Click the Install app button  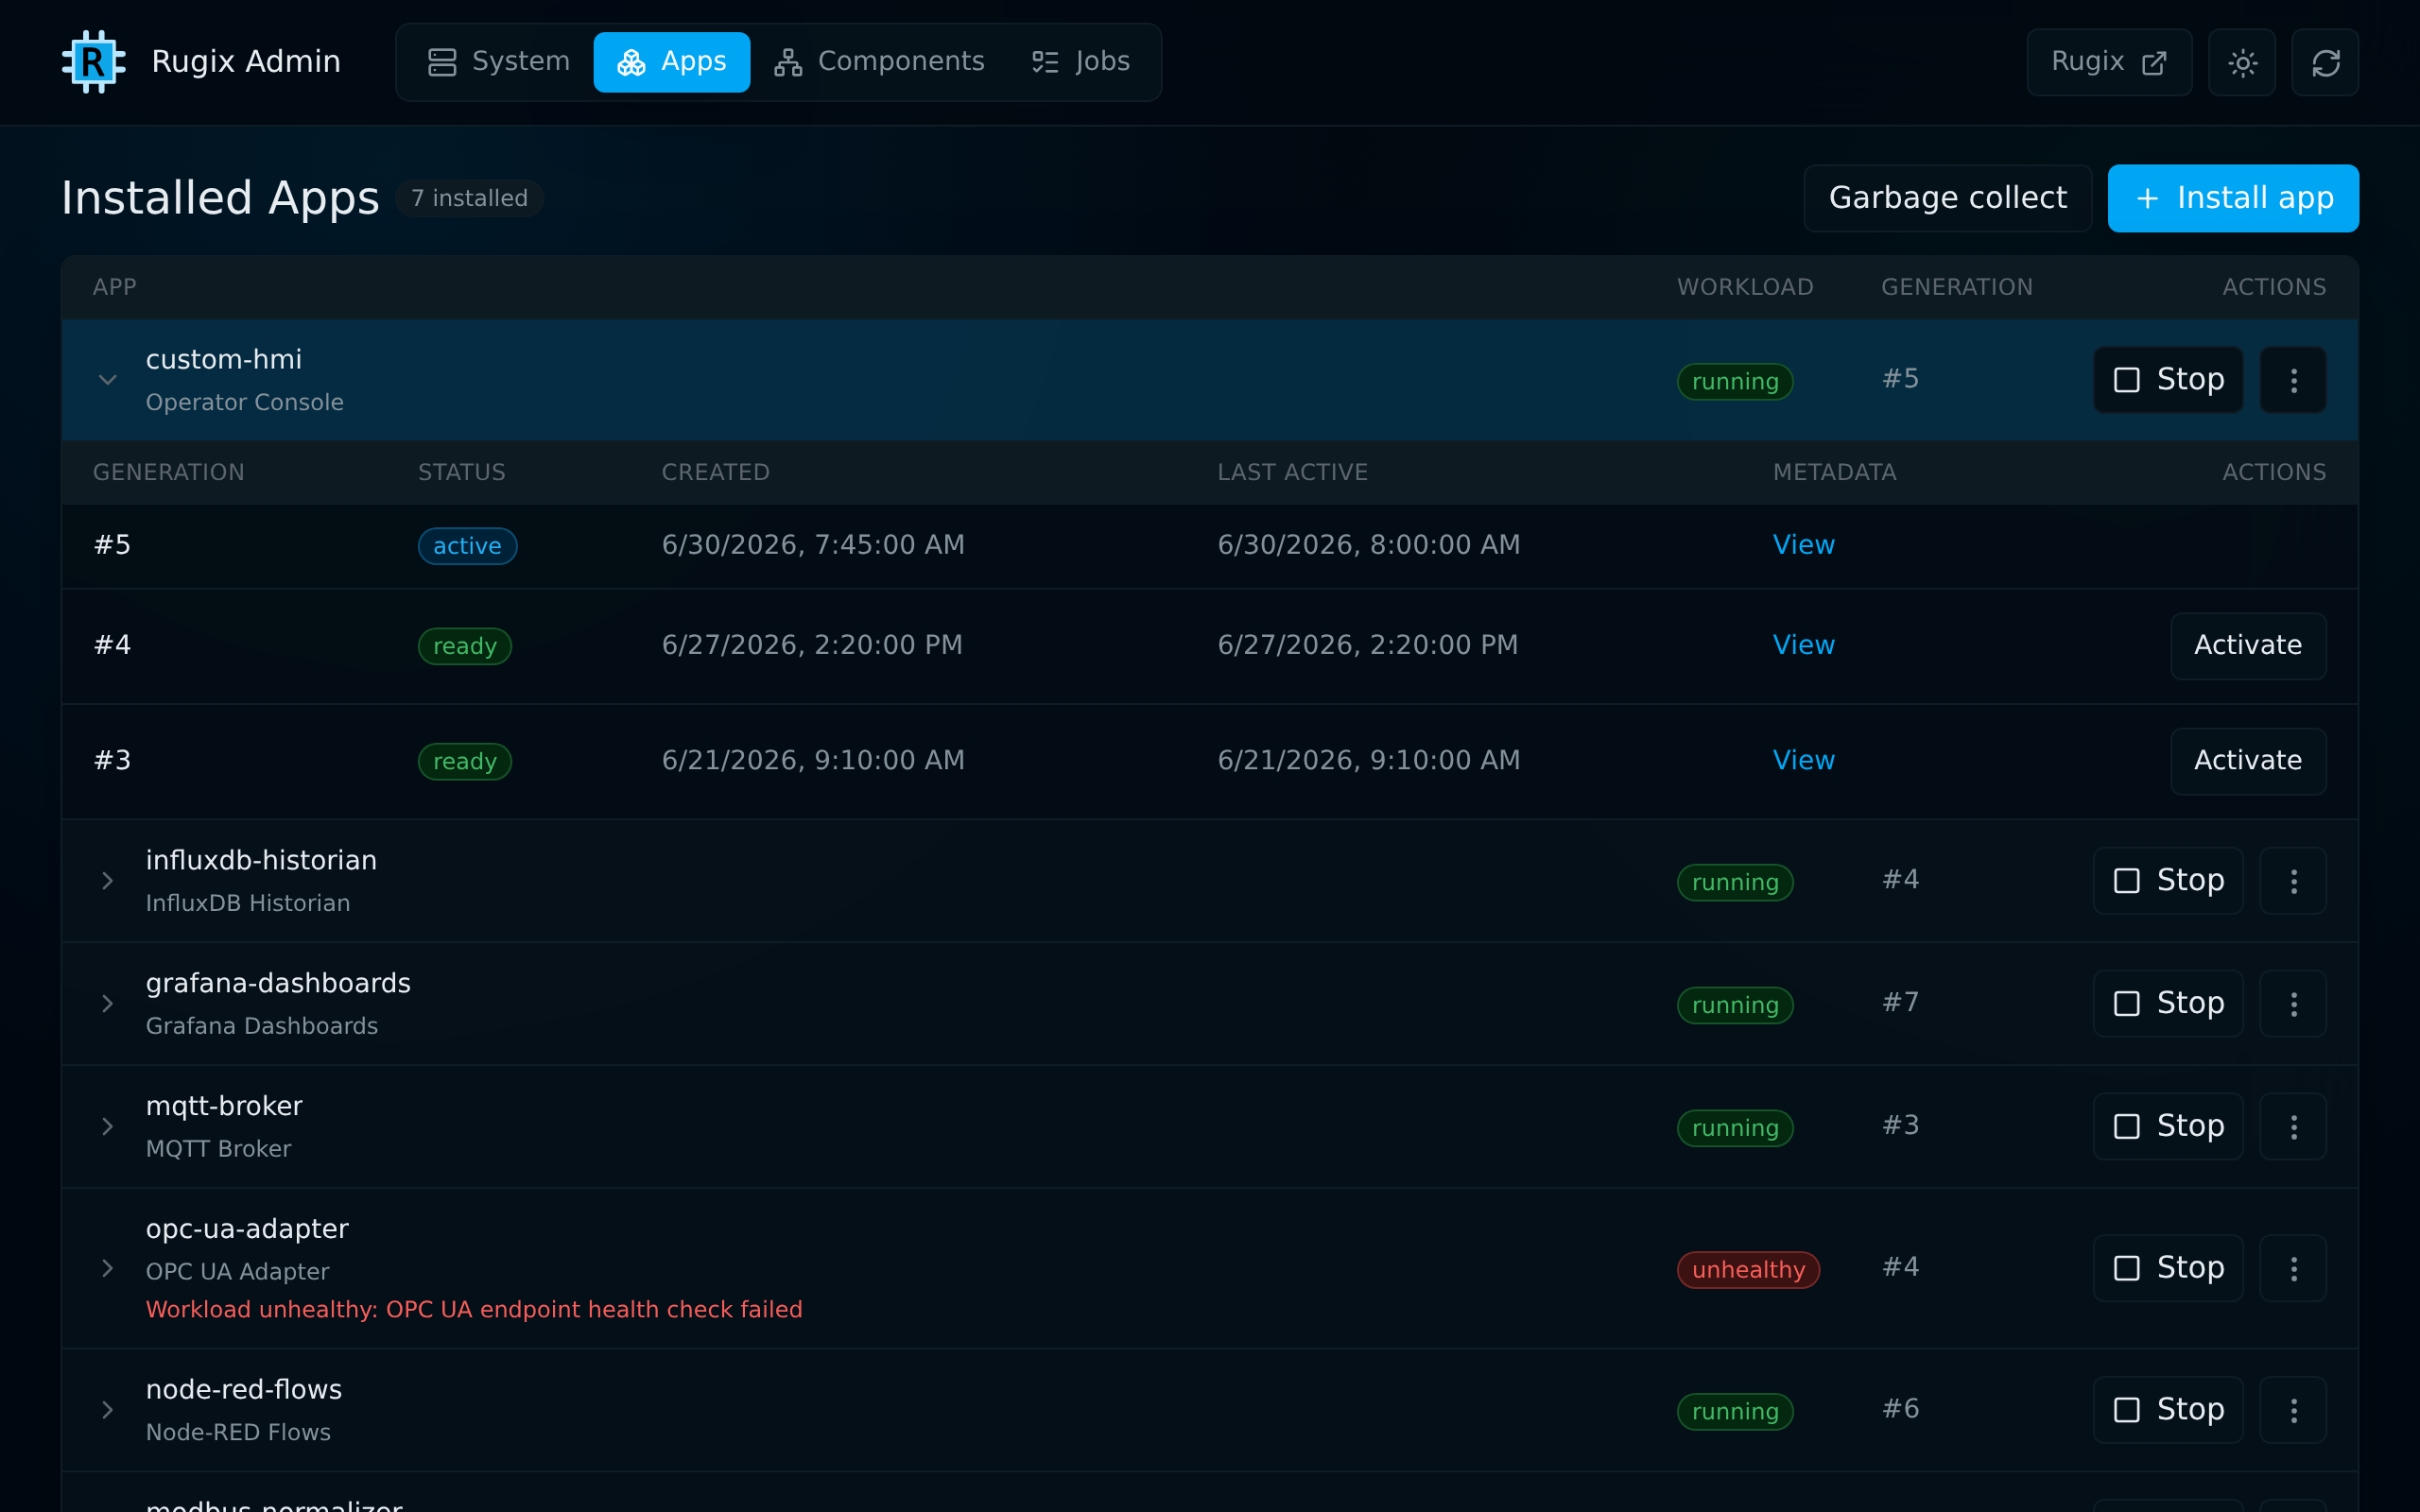2233,198
